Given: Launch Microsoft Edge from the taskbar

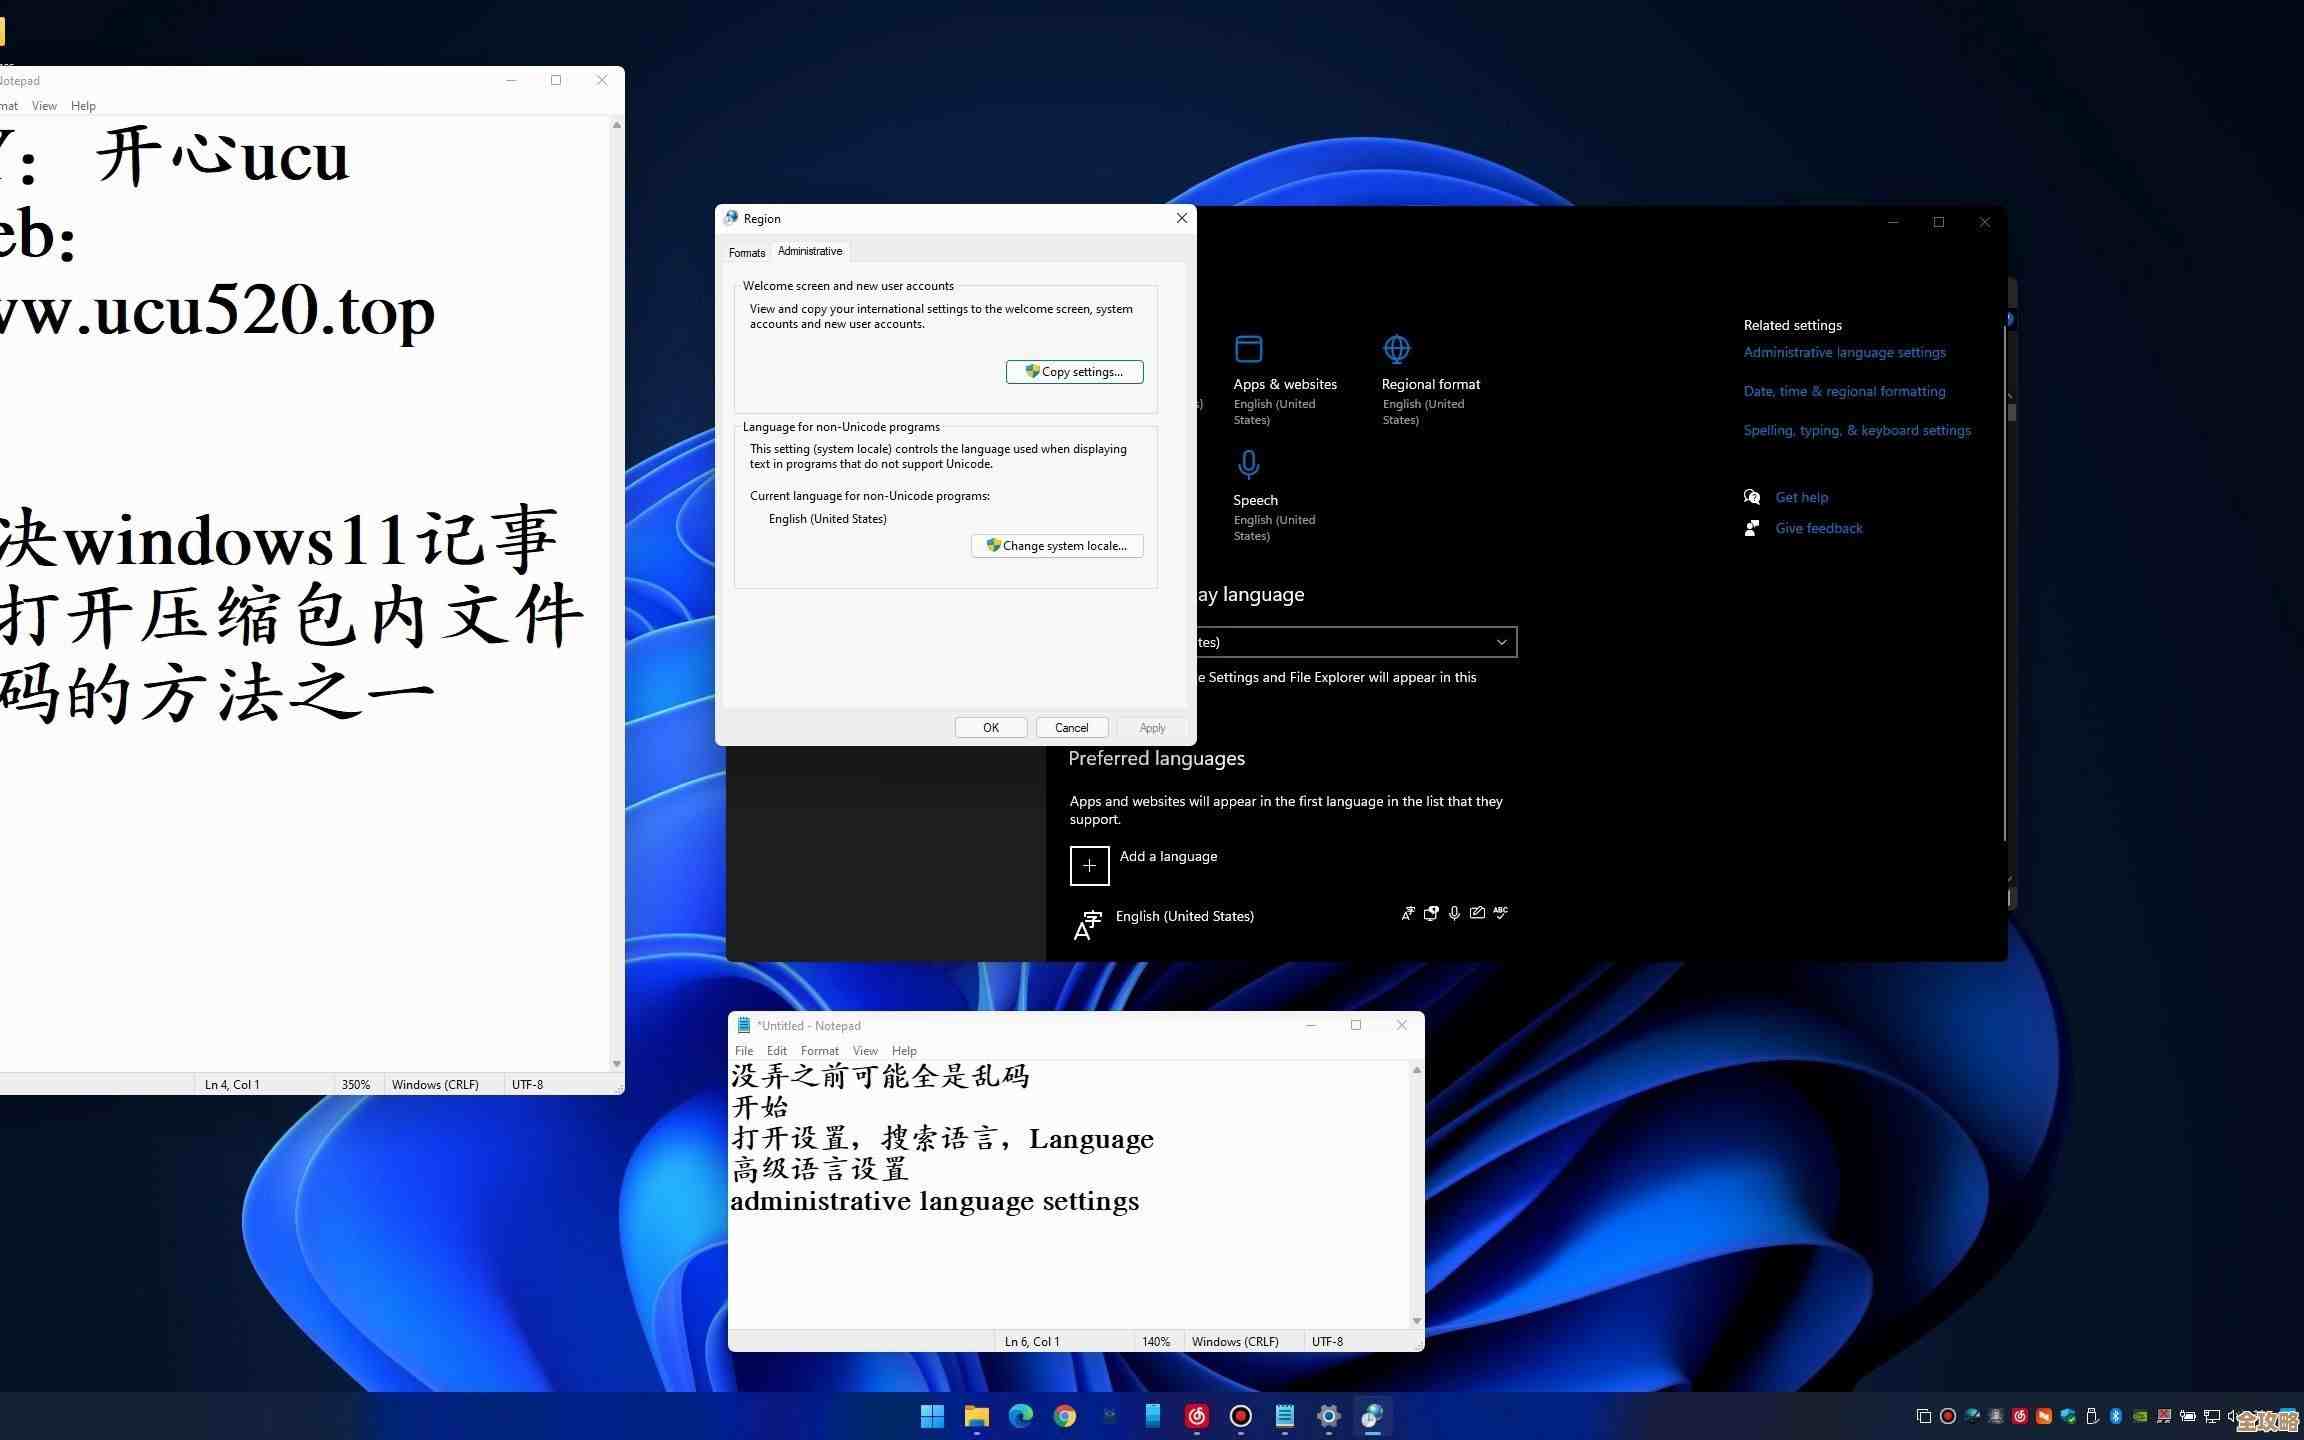Looking at the screenshot, I should [x=1020, y=1417].
